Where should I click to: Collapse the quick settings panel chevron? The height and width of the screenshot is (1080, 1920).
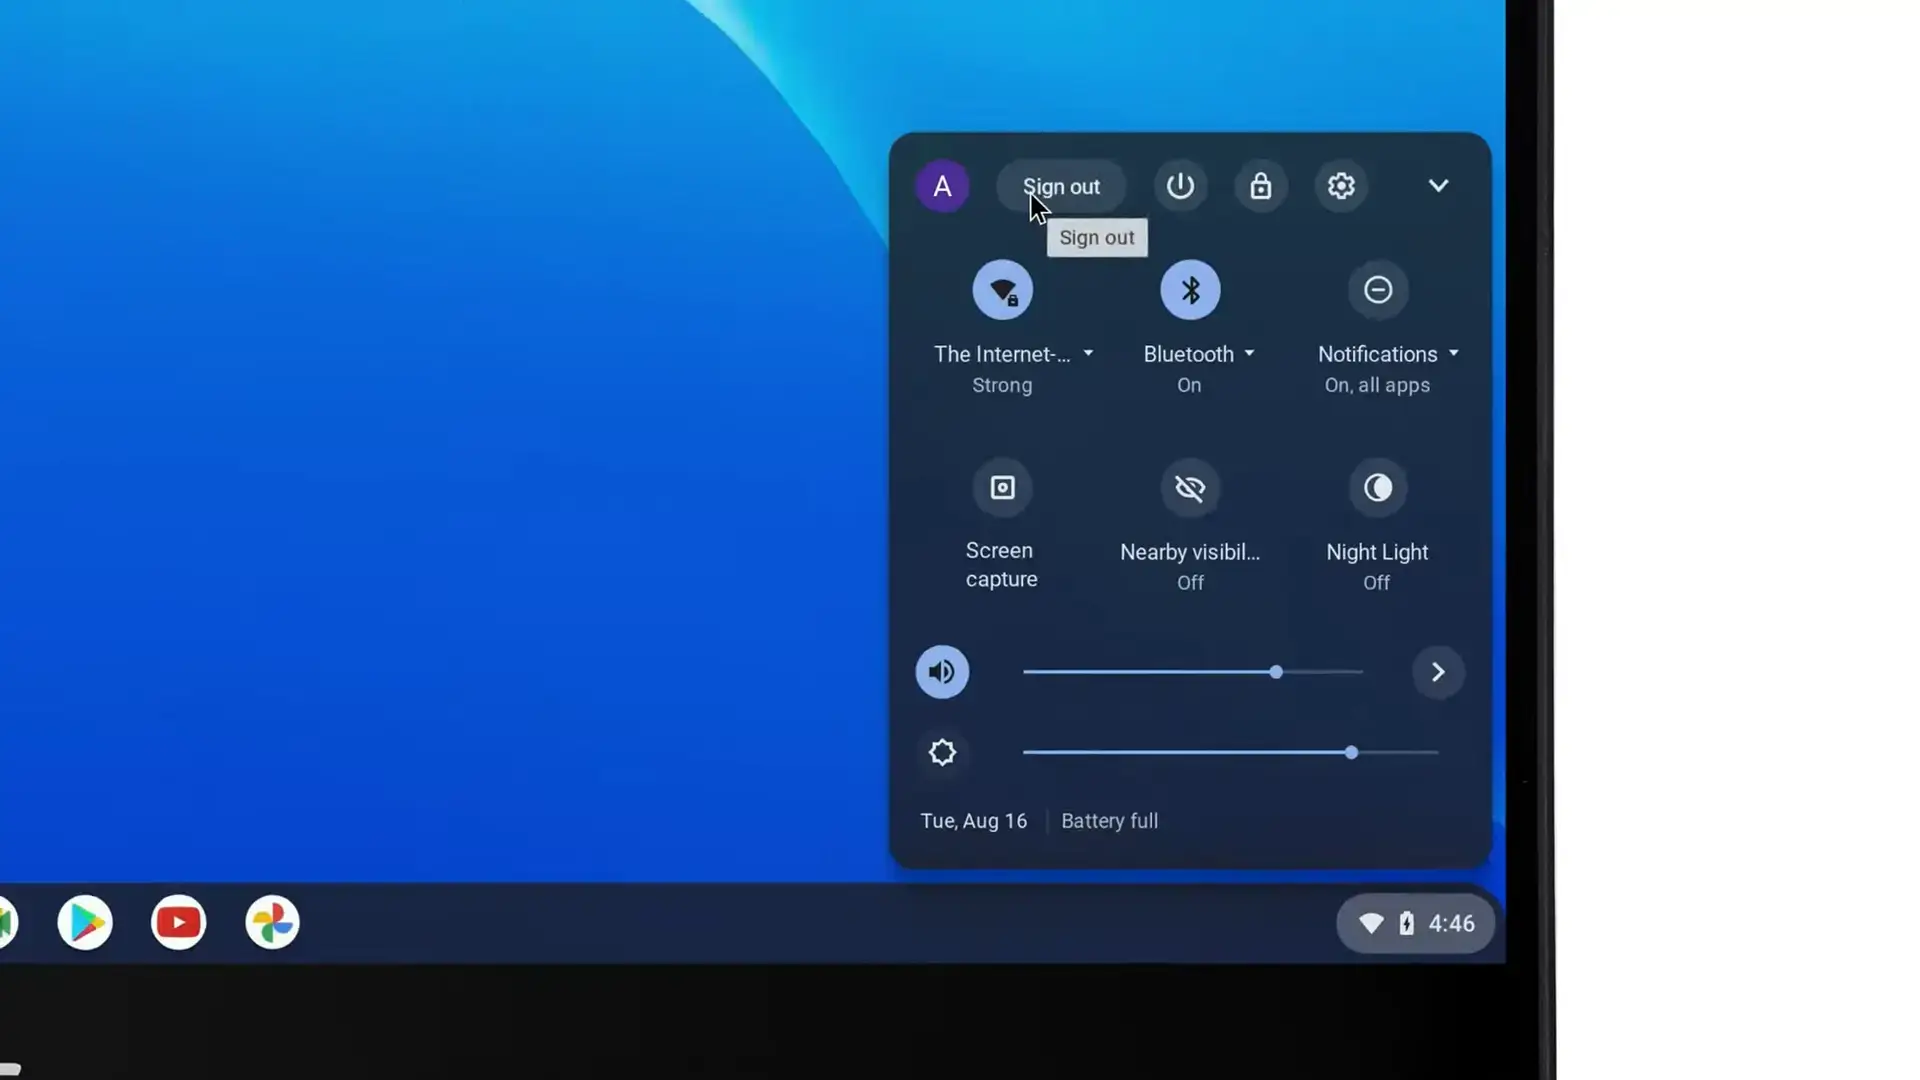click(x=1438, y=186)
